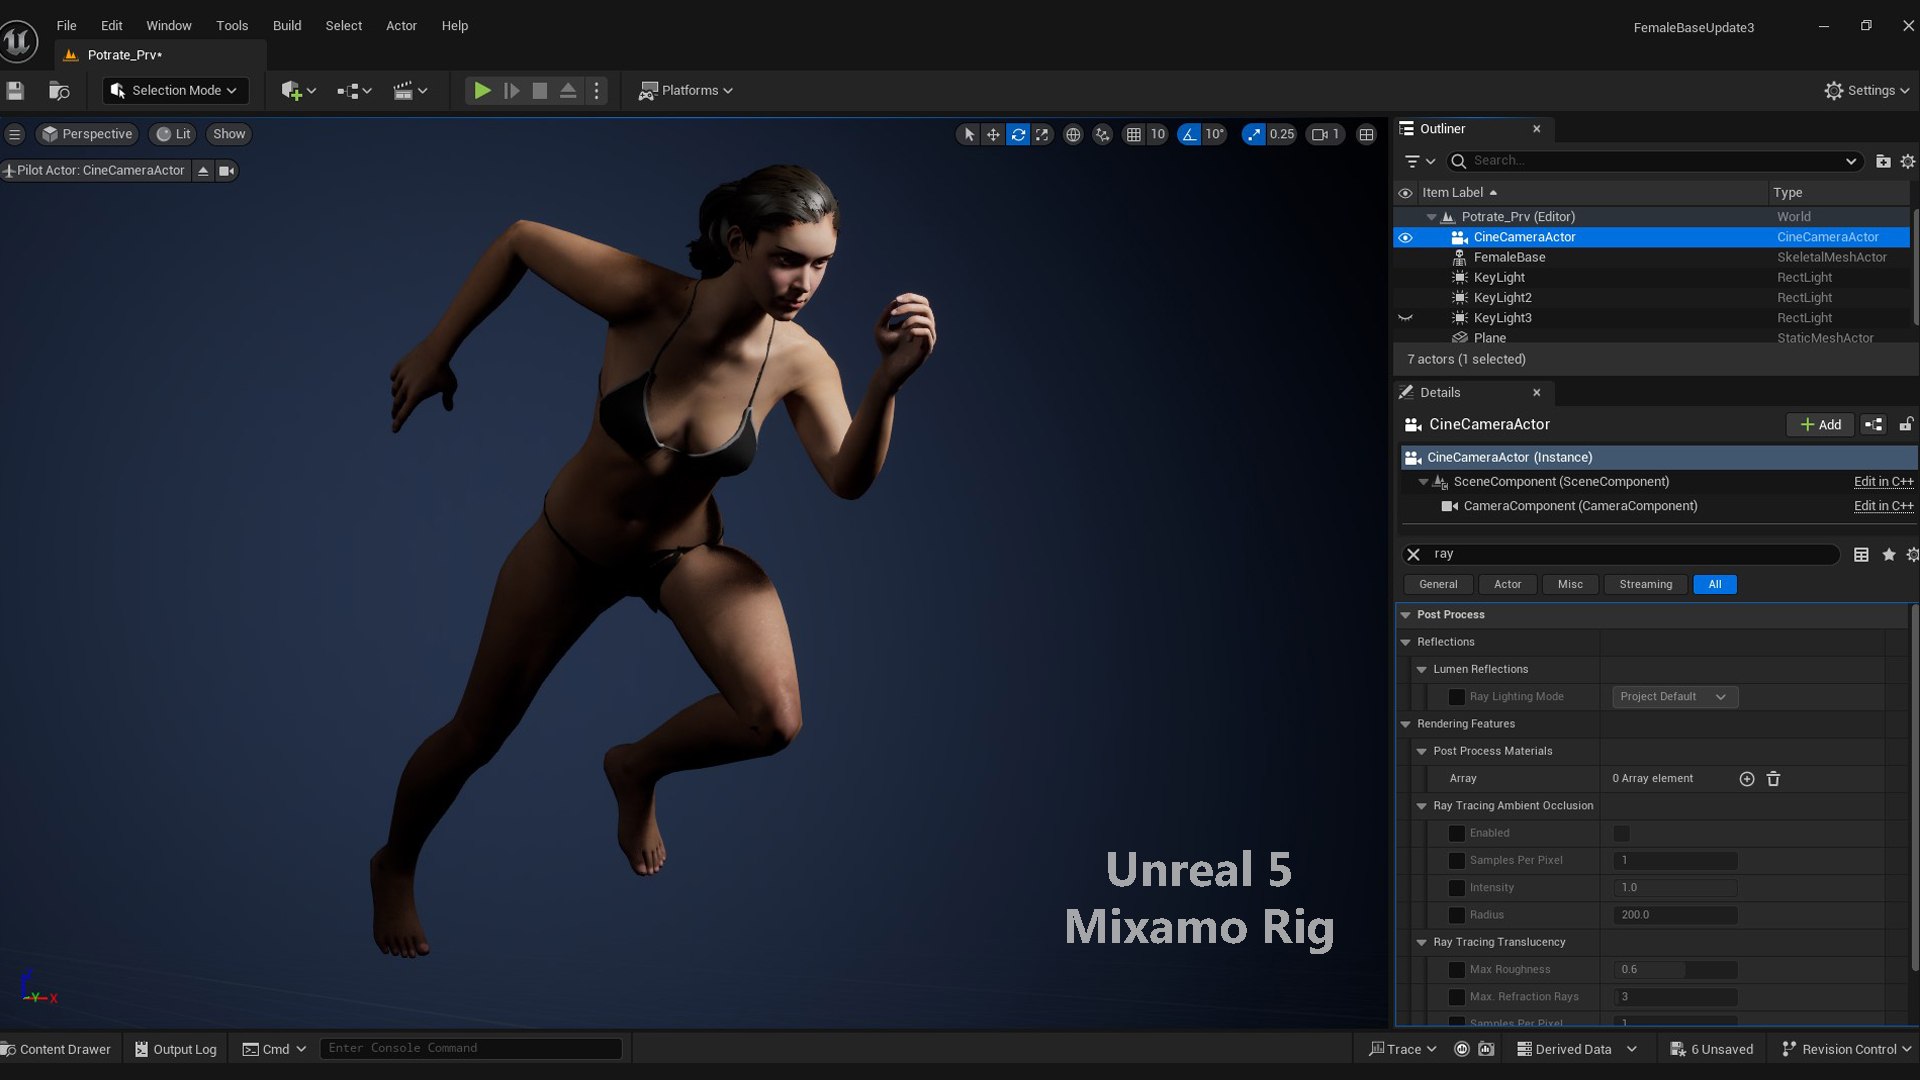1920x1080 pixels.
Task: Toggle world coordinate space globe icon
Action: (x=1073, y=134)
